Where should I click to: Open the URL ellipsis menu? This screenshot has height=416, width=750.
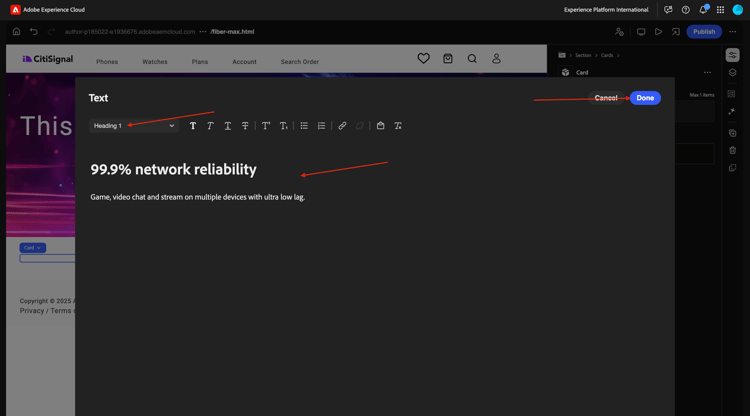pos(203,32)
